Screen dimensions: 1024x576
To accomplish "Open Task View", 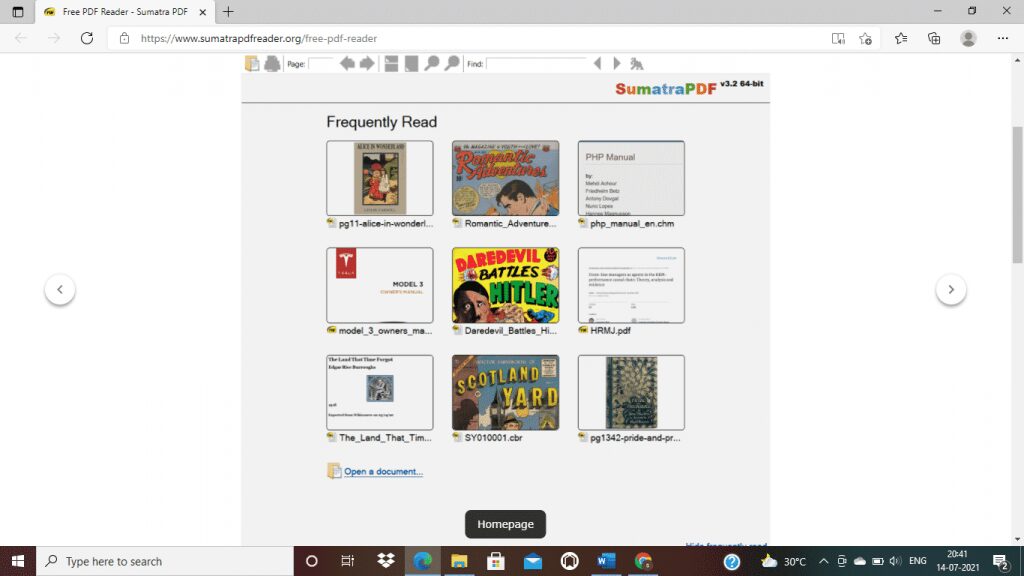I will (x=347, y=561).
